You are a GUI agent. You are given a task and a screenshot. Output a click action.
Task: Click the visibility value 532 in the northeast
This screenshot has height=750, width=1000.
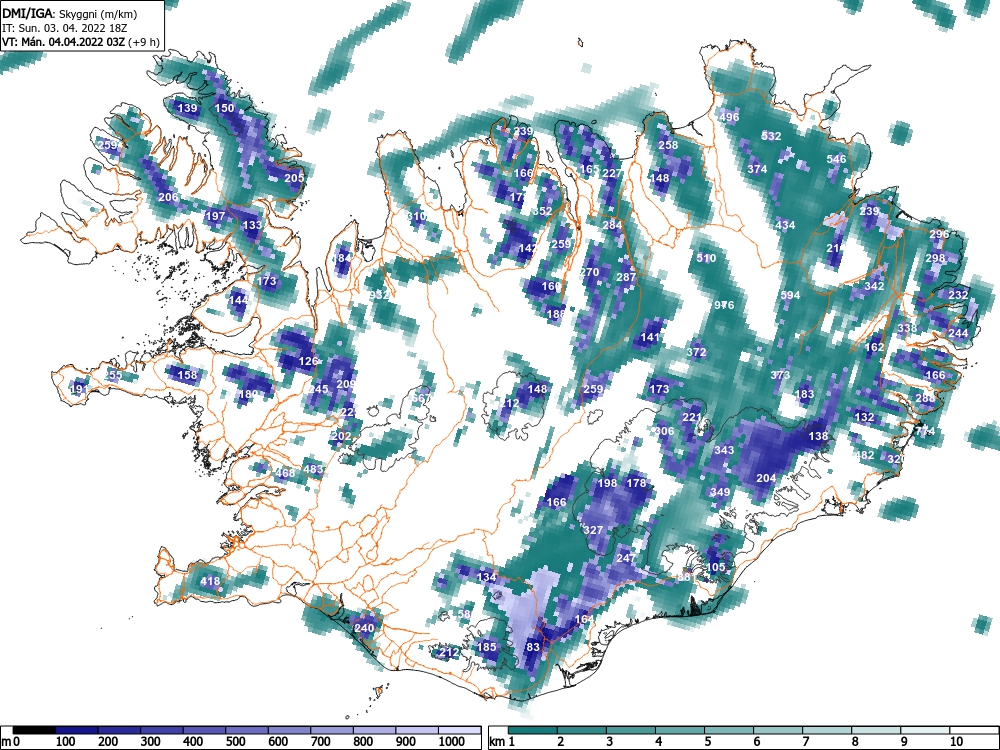[x=771, y=136]
